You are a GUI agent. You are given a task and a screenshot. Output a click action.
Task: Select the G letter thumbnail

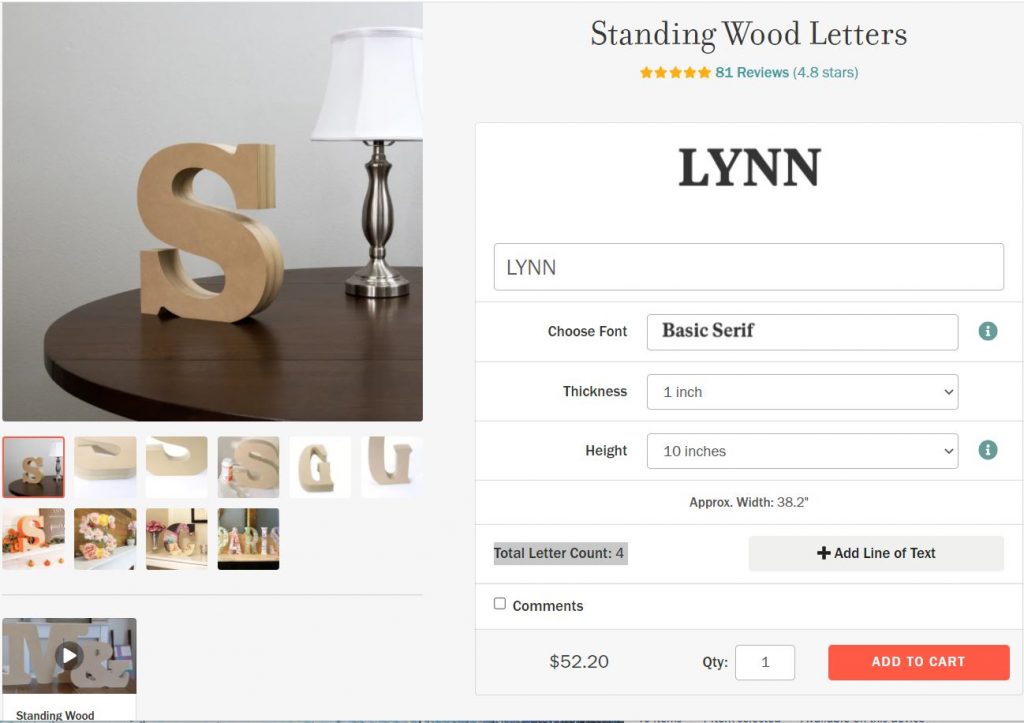click(x=320, y=467)
